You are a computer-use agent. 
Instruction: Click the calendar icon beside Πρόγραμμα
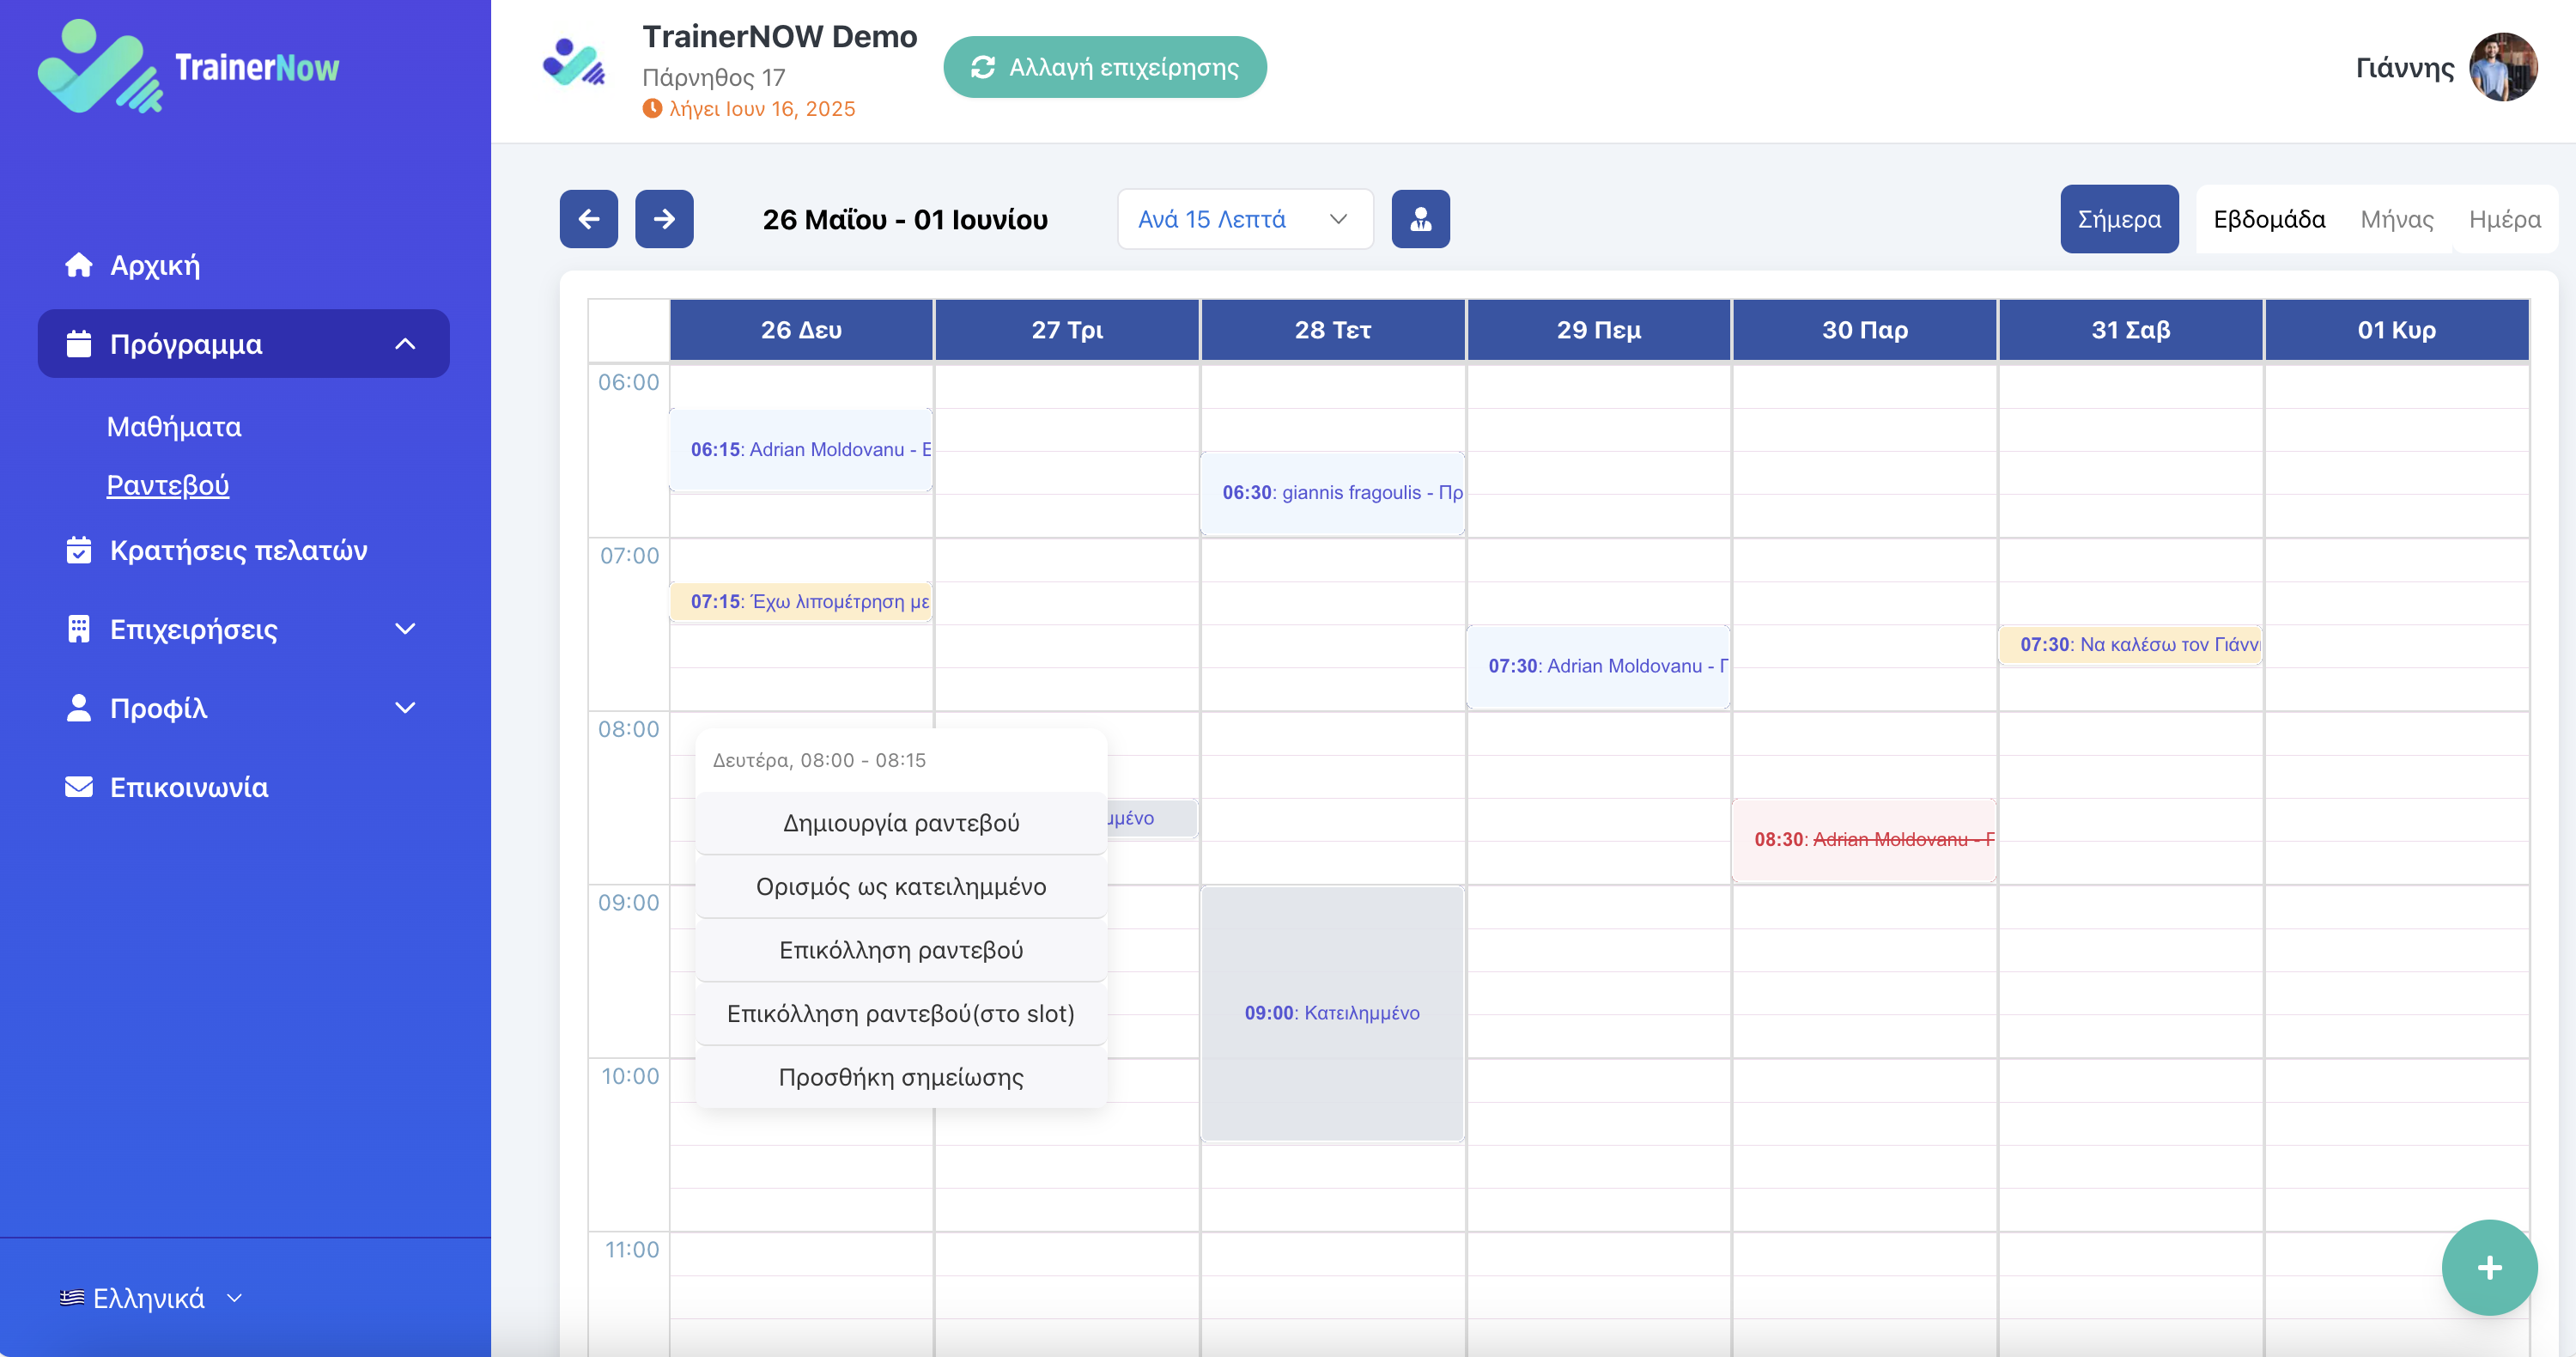(x=79, y=344)
